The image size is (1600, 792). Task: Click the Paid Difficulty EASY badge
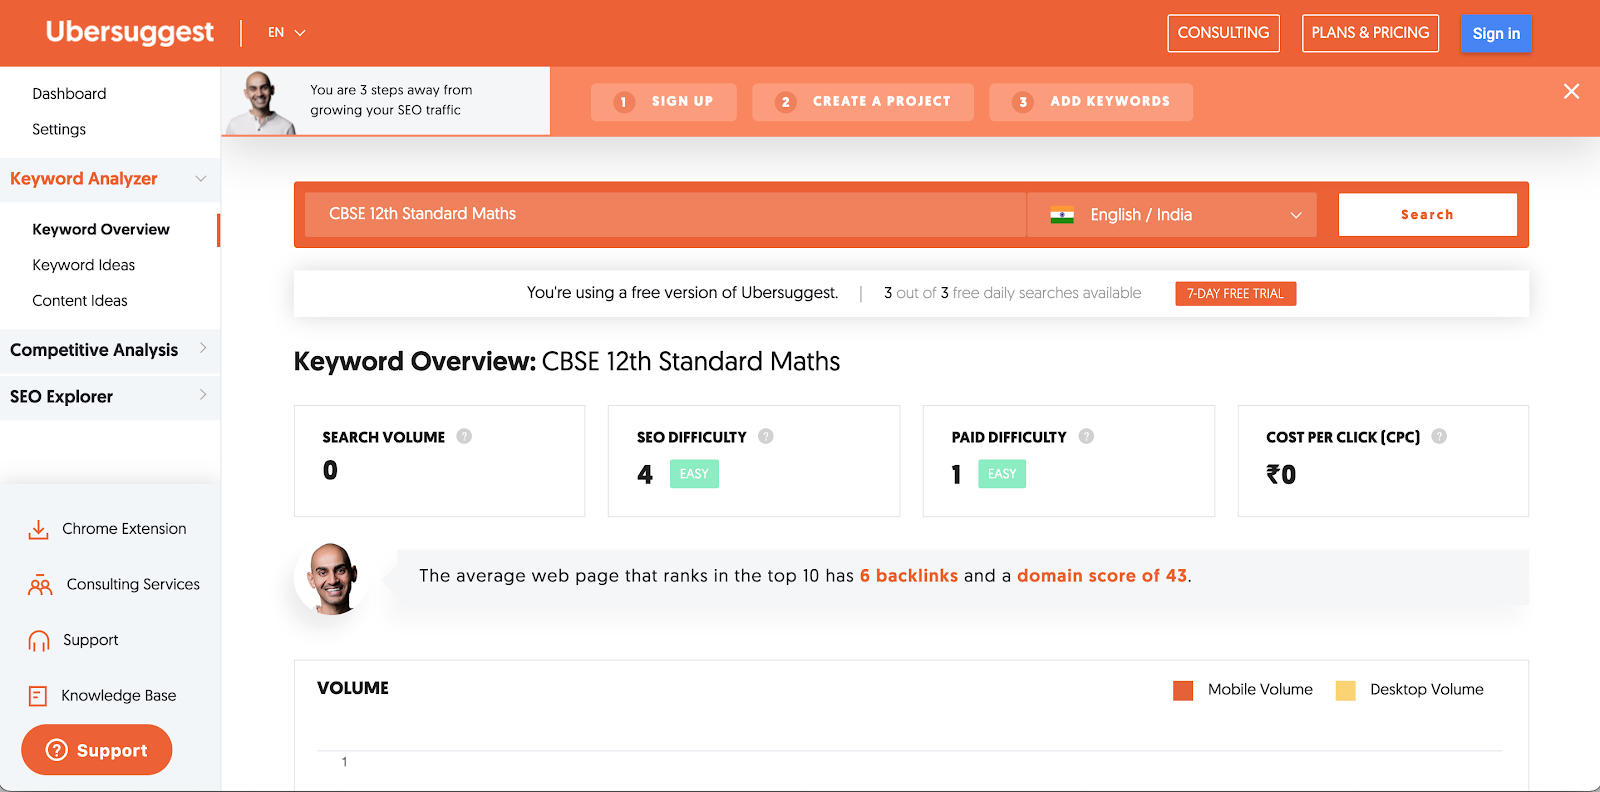[1002, 474]
